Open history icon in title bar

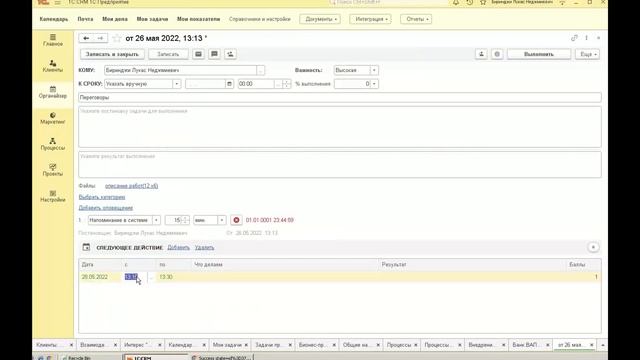(470, 2)
